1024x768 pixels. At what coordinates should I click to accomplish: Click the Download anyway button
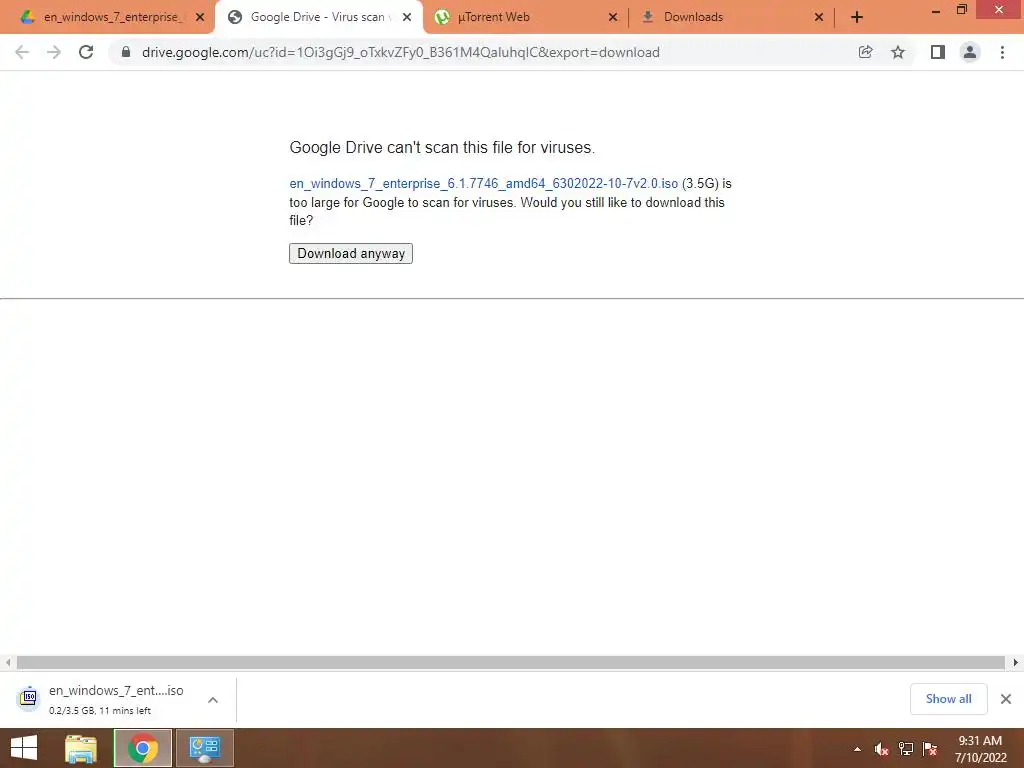[351, 253]
